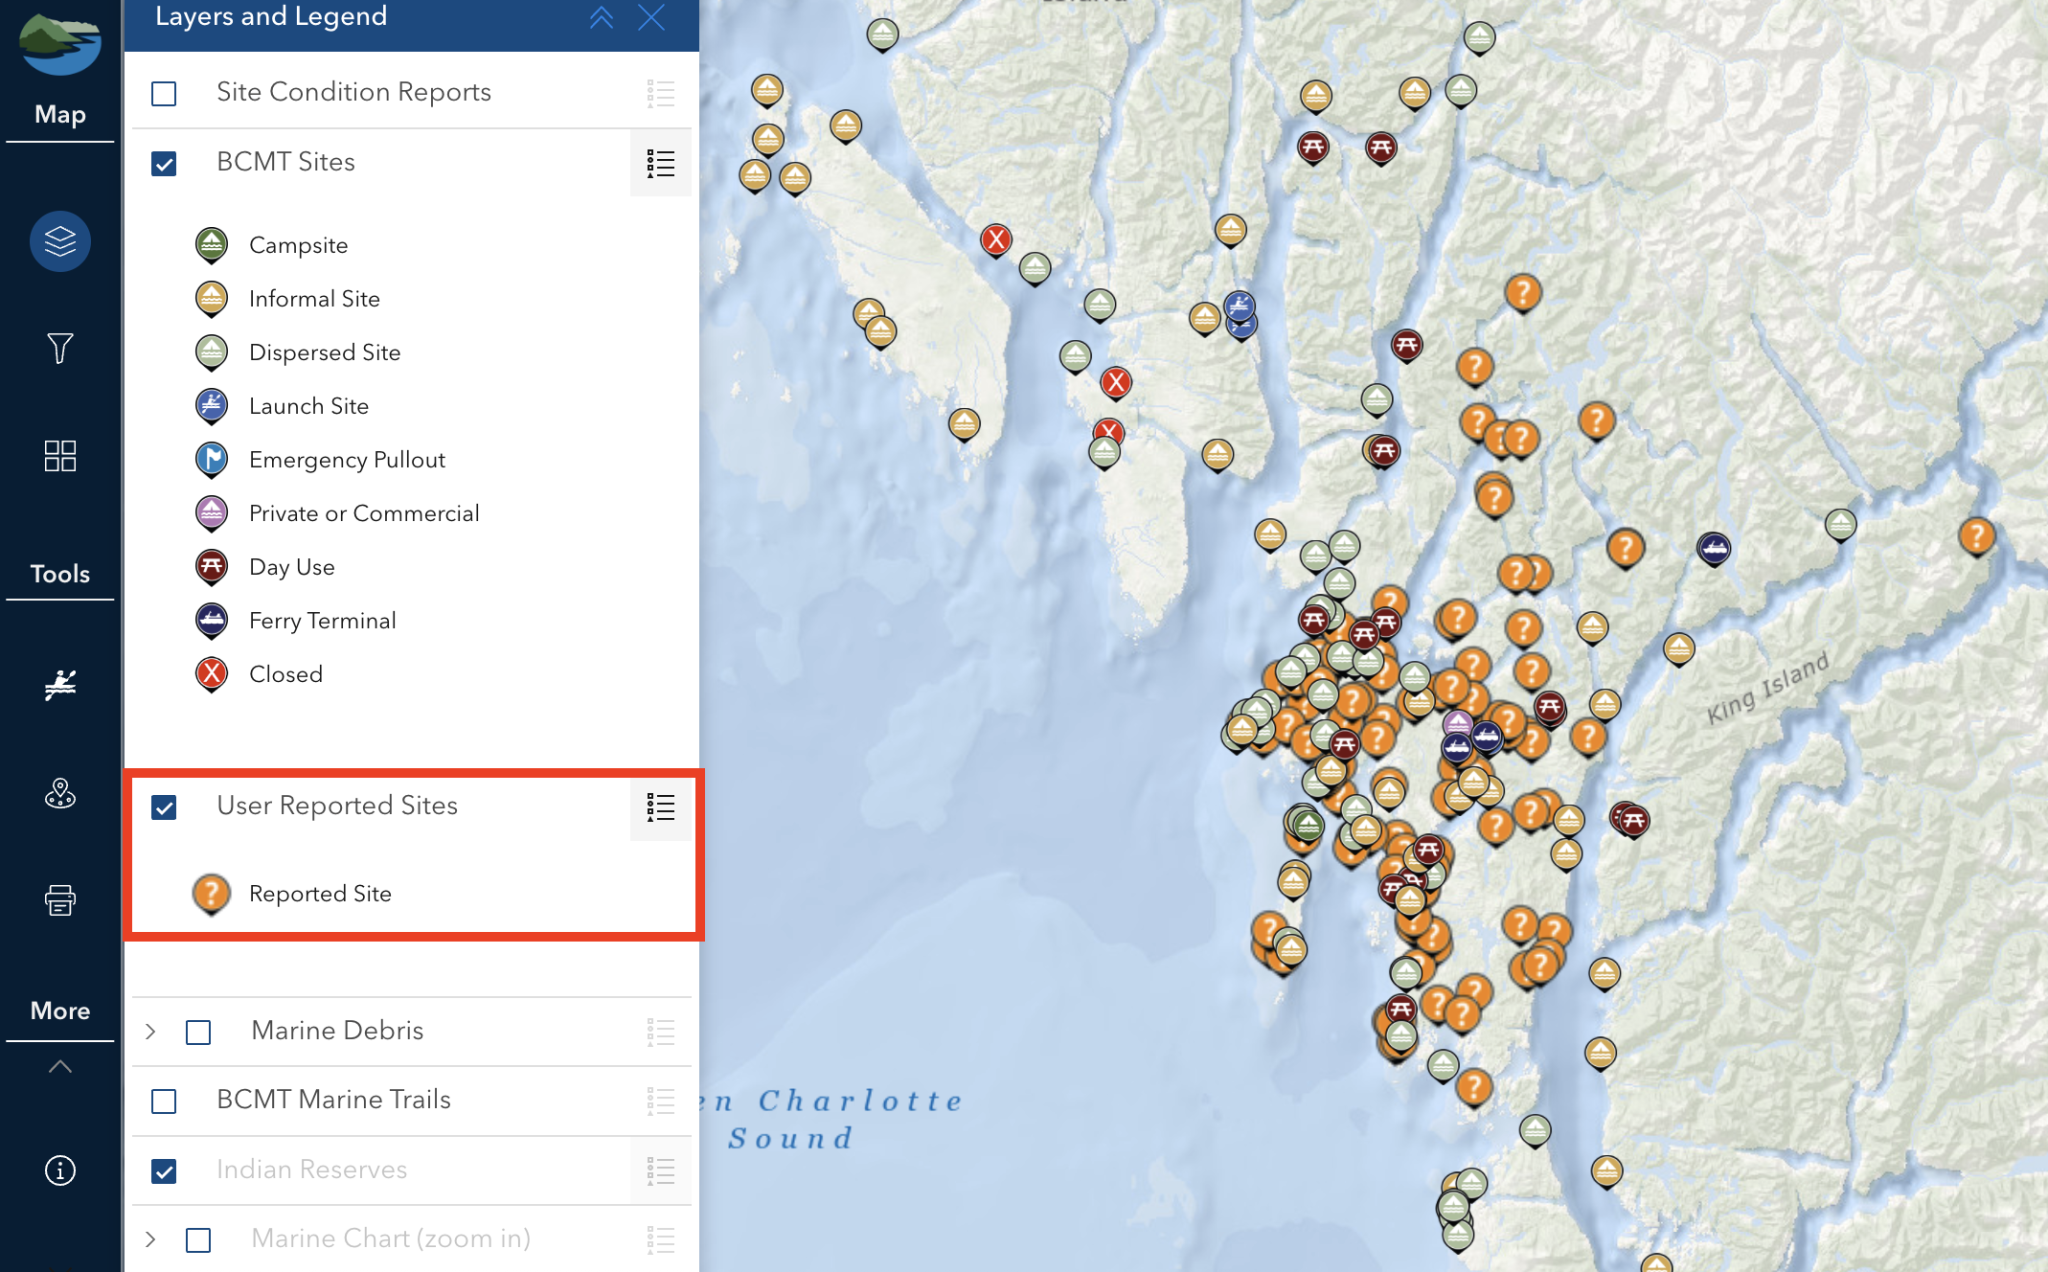Open the Filter funnel tool
Viewport: 2048px width, 1272px height.
[x=60, y=348]
